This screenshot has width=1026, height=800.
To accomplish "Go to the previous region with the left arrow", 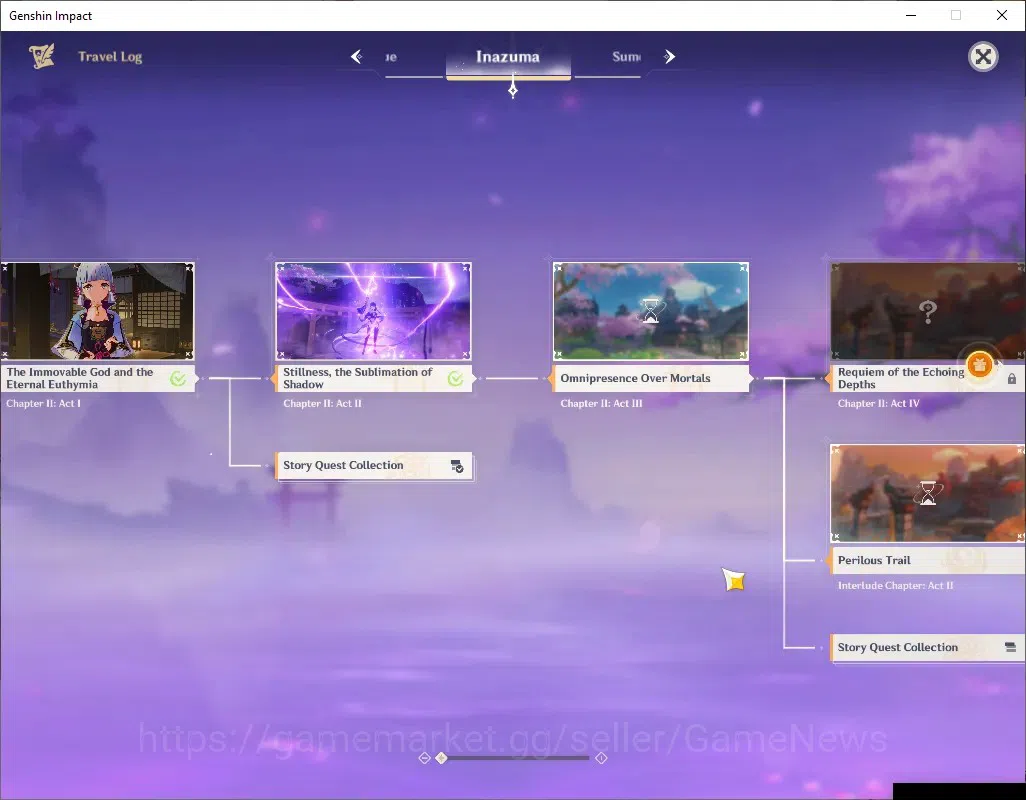I will (357, 57).
